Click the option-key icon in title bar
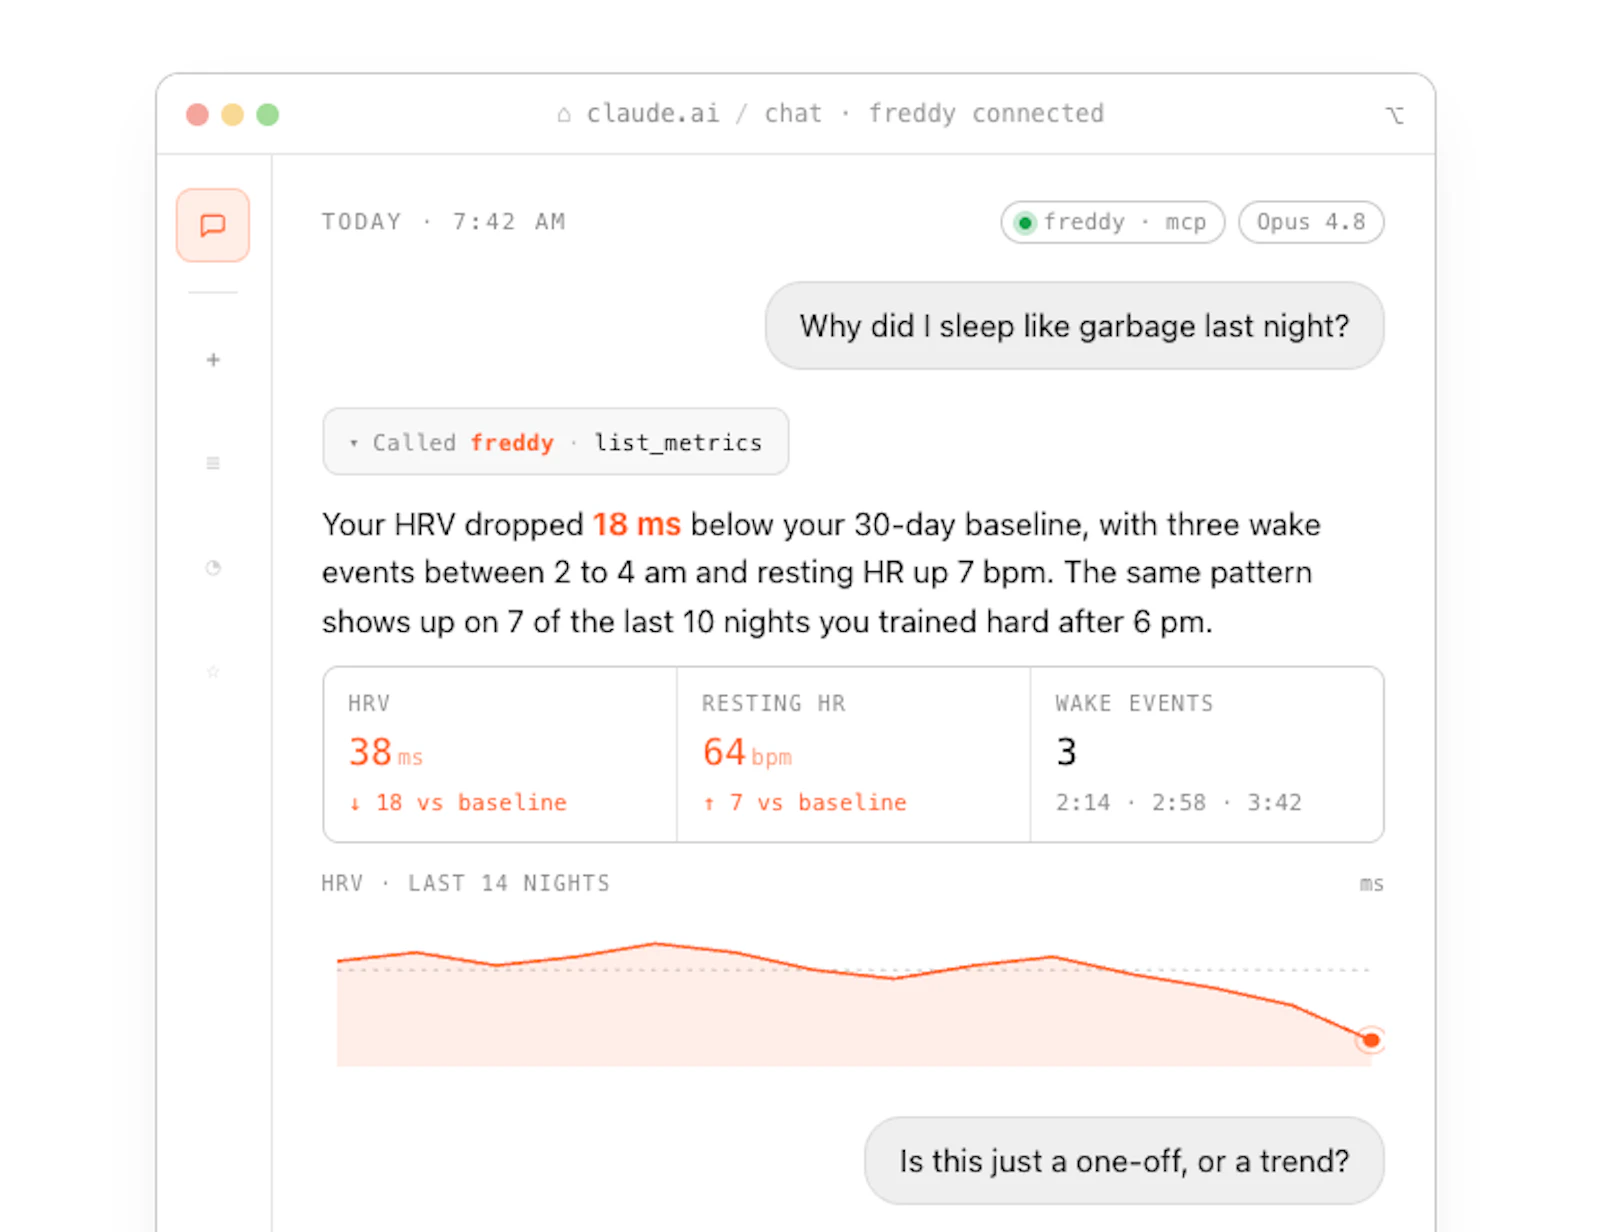 pos(1395,115)
